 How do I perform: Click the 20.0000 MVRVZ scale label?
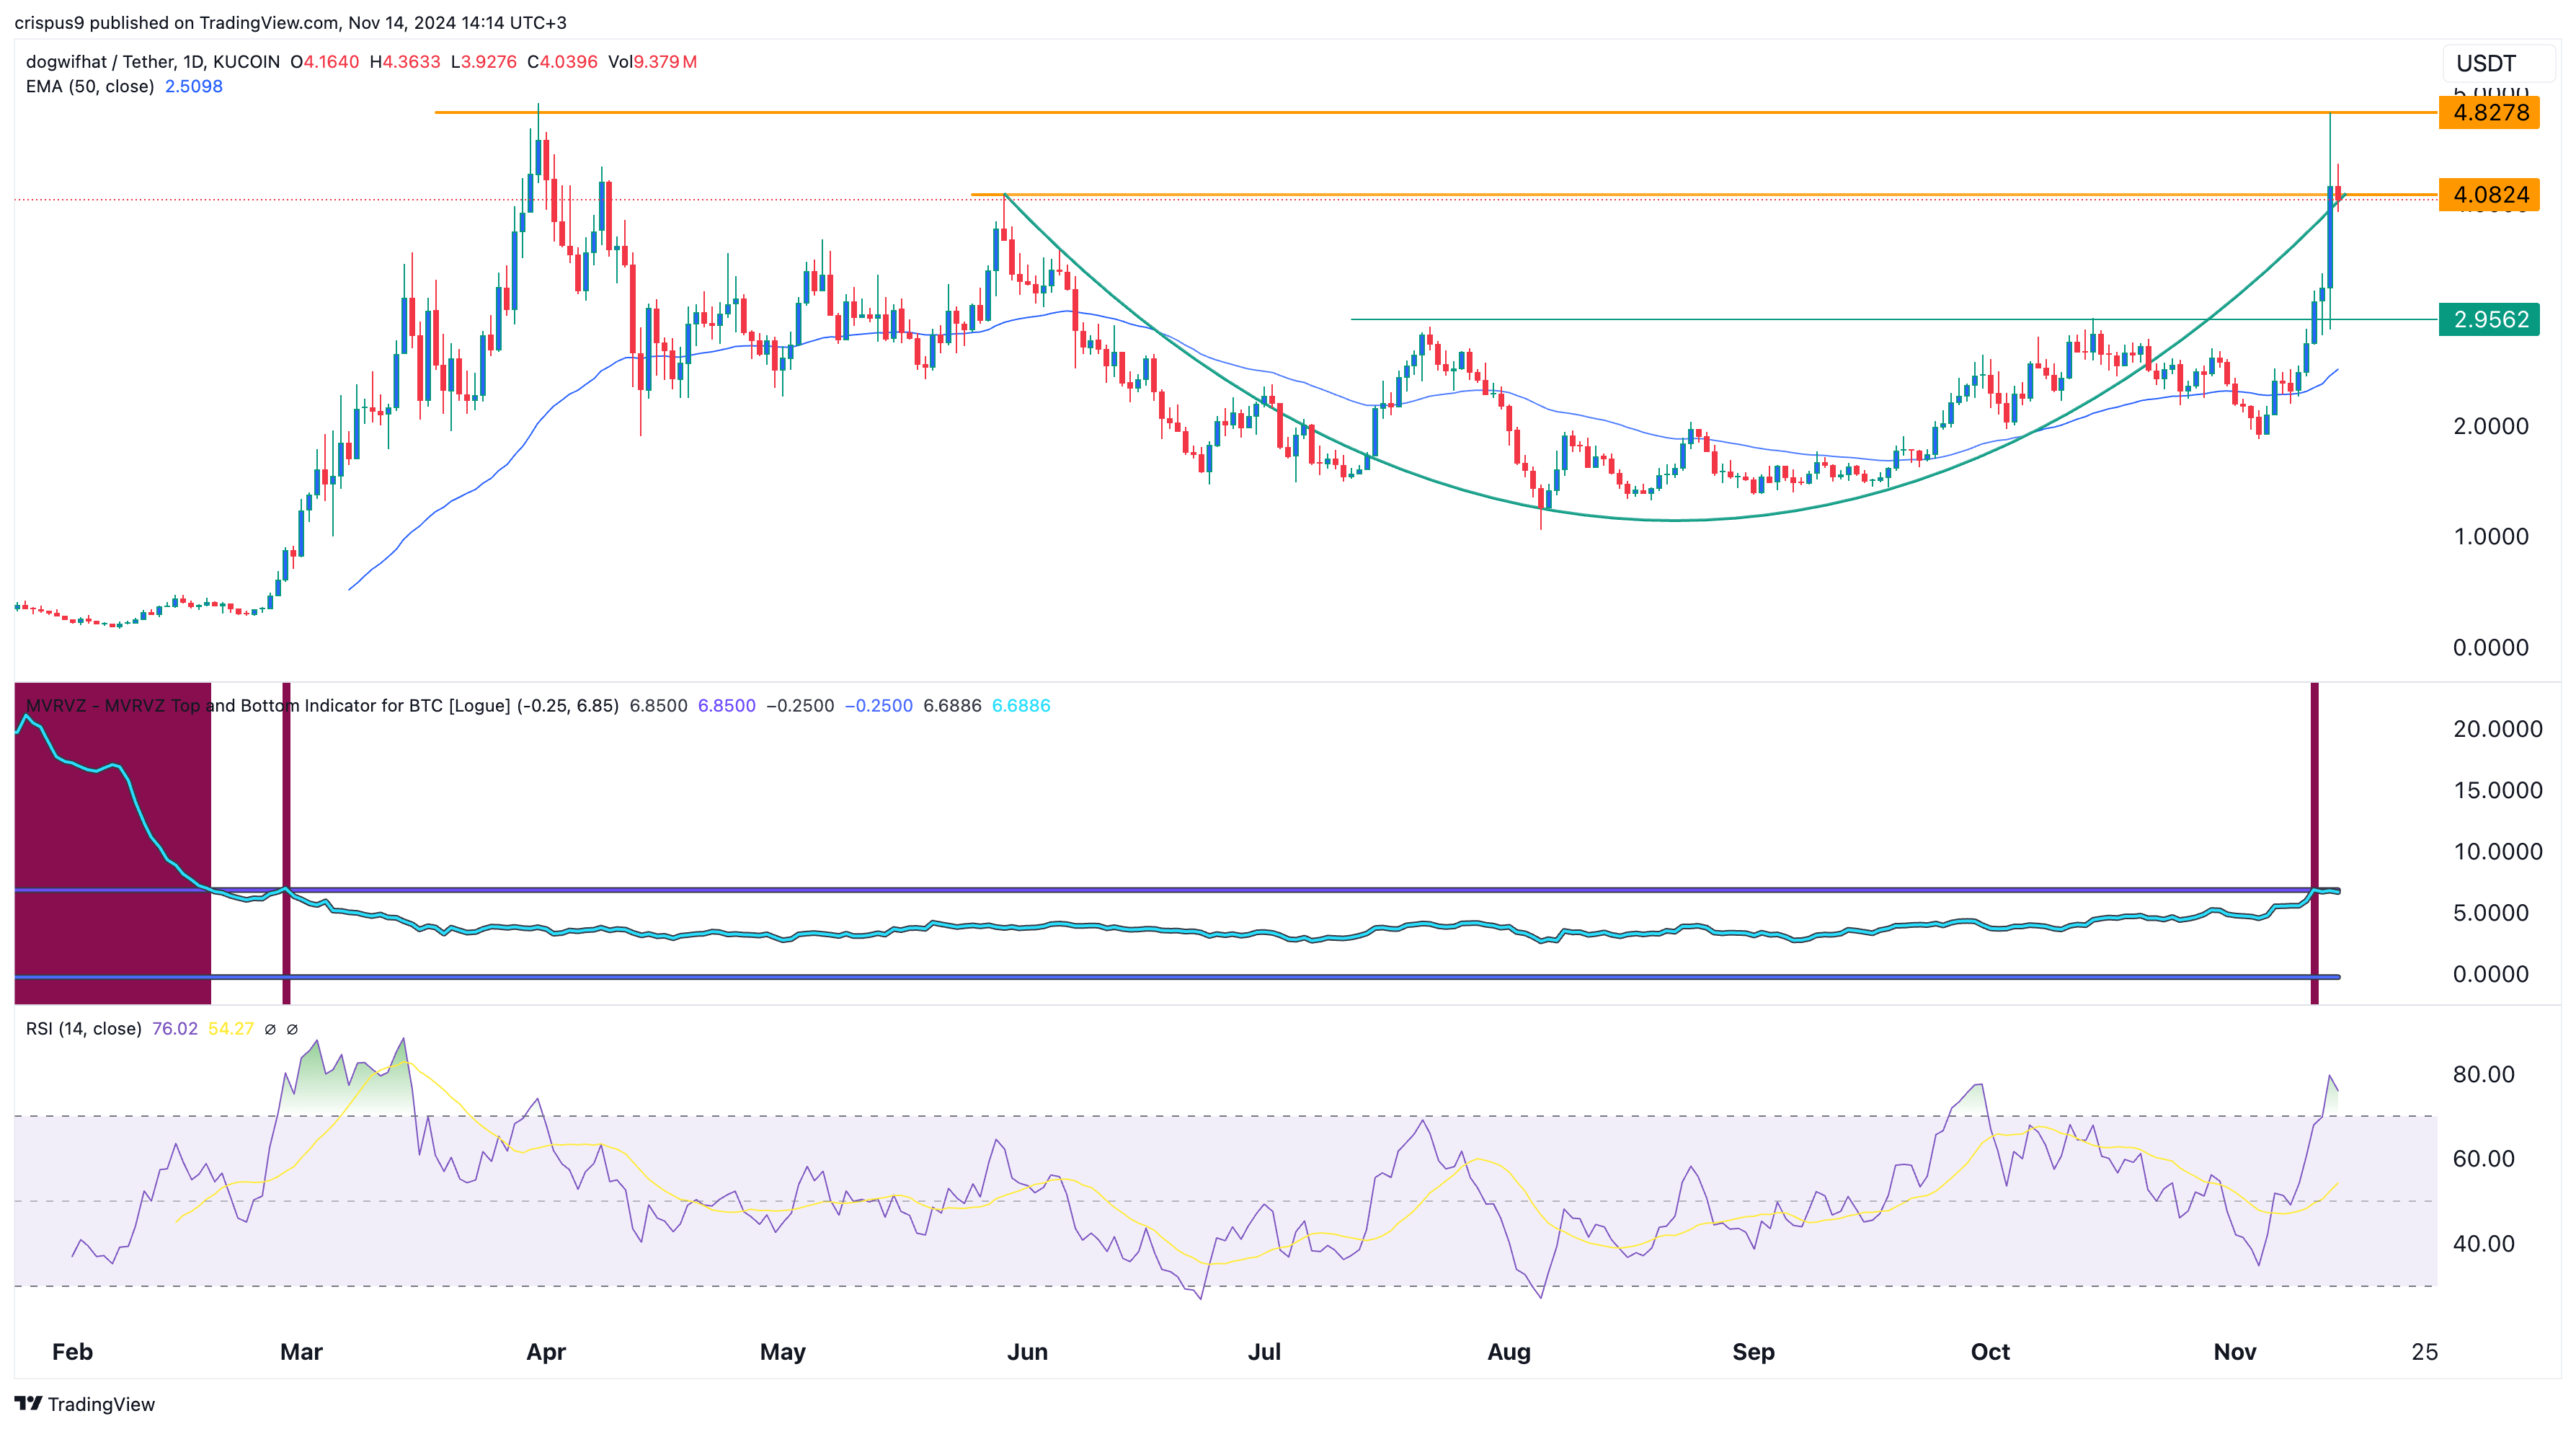tap(2497, 729)
